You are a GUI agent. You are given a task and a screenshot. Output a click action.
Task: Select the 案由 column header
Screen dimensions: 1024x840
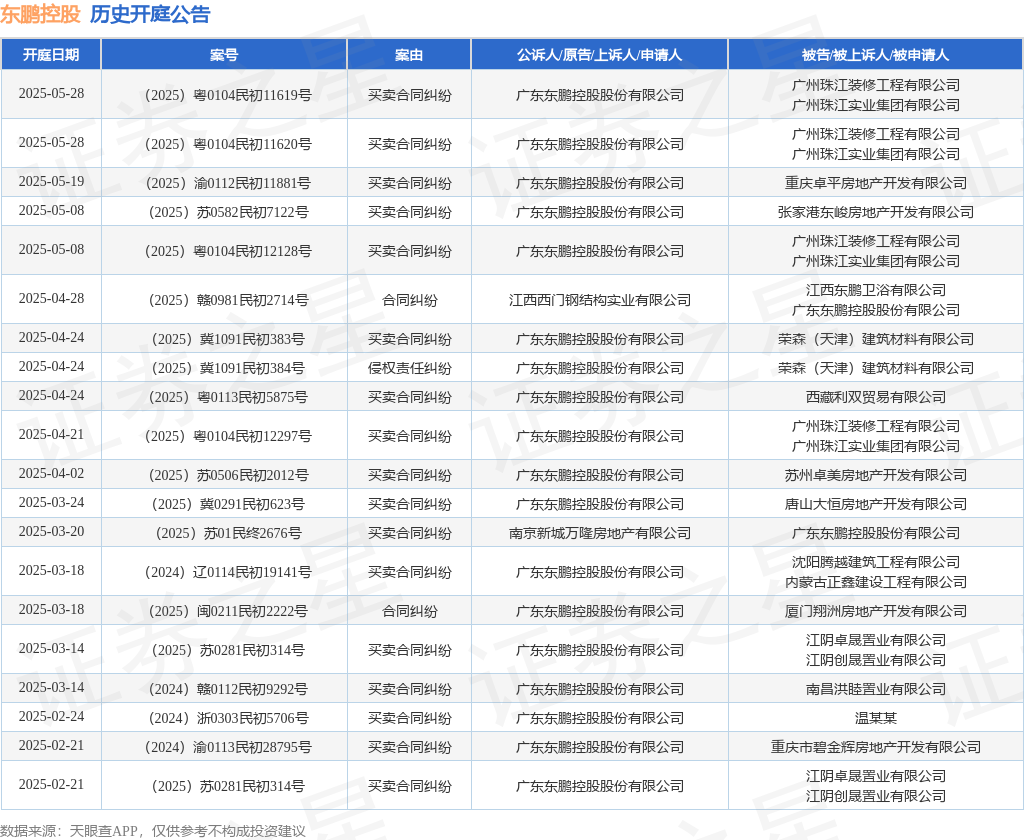[409, 55]
